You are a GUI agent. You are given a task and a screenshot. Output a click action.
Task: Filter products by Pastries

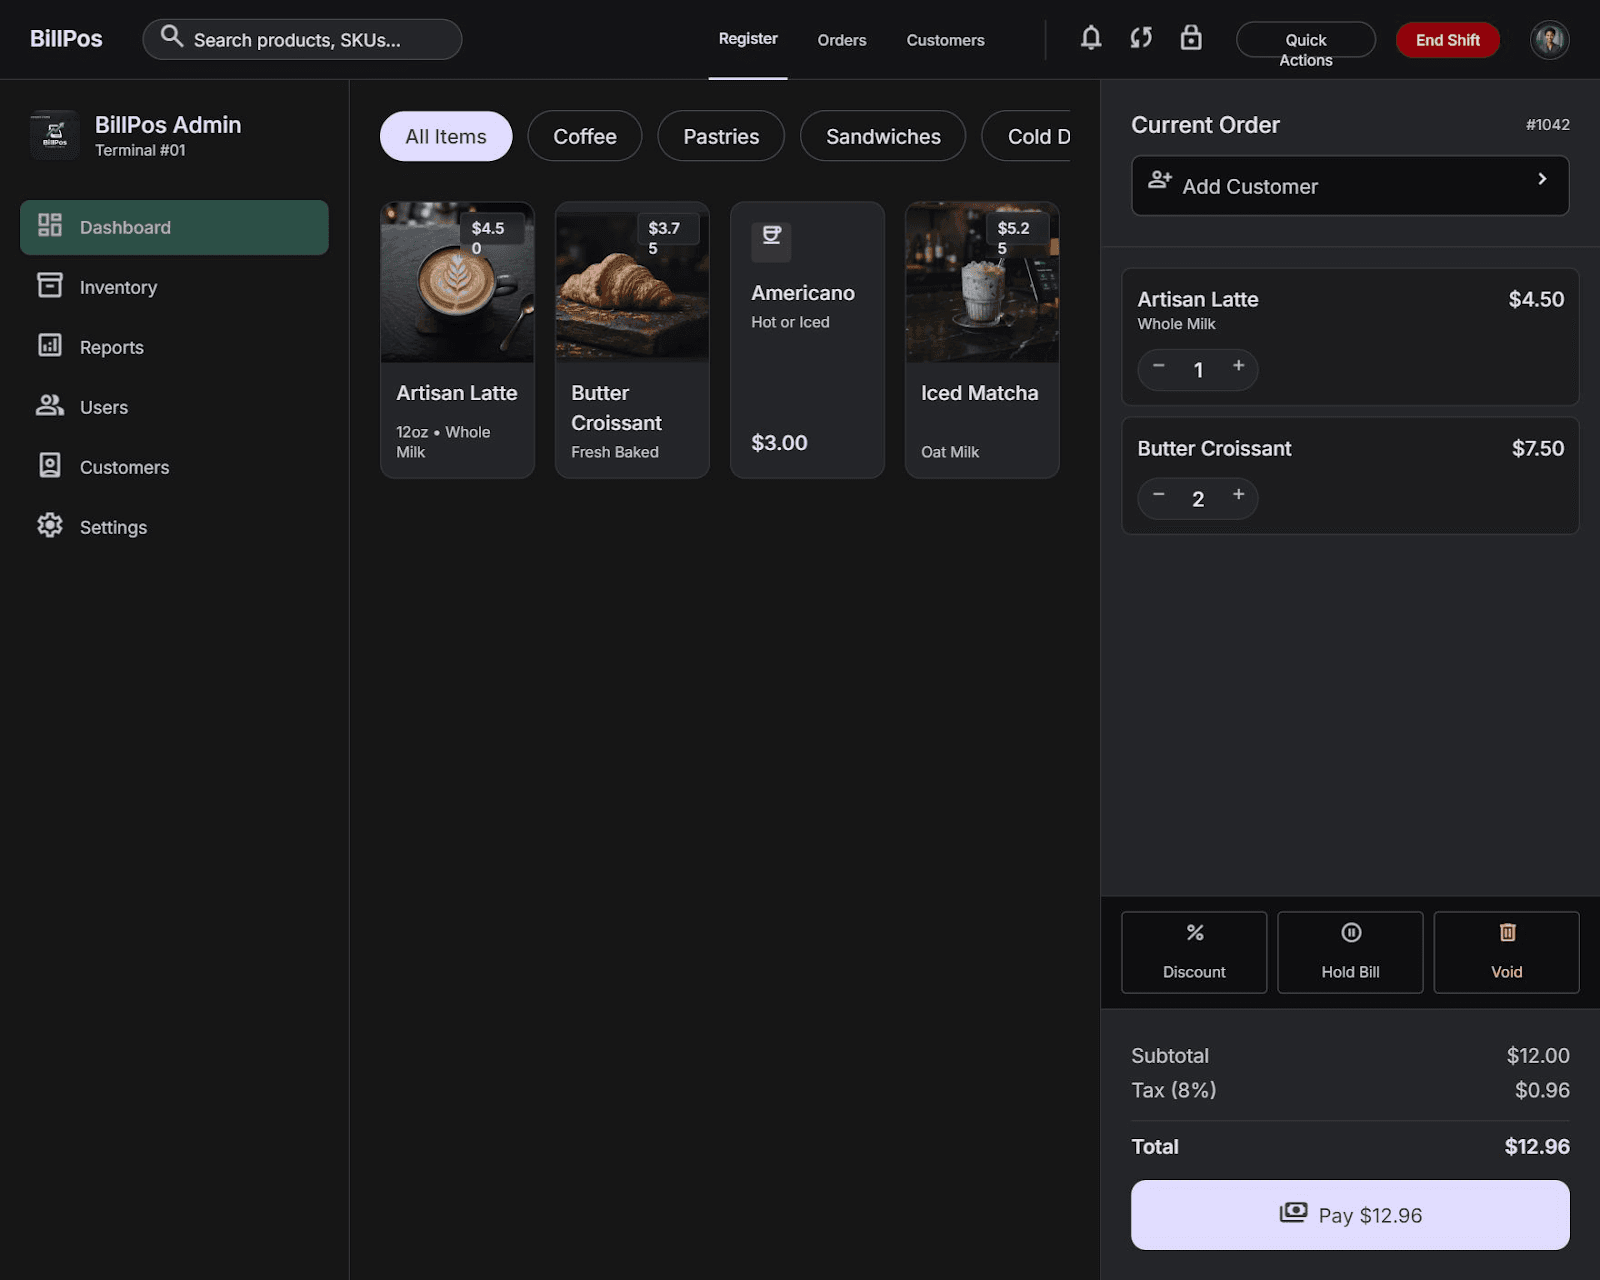[721, 136]
